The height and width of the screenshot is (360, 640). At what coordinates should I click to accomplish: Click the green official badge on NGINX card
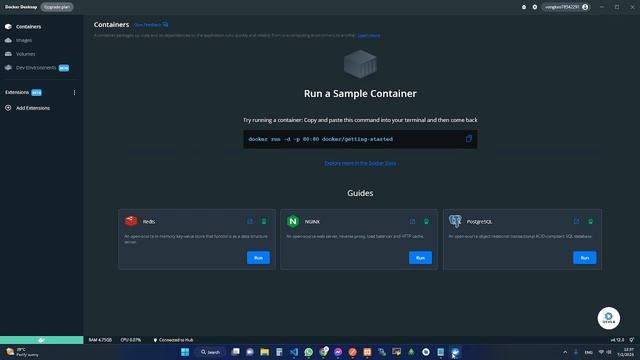click(x=426, y=221)
